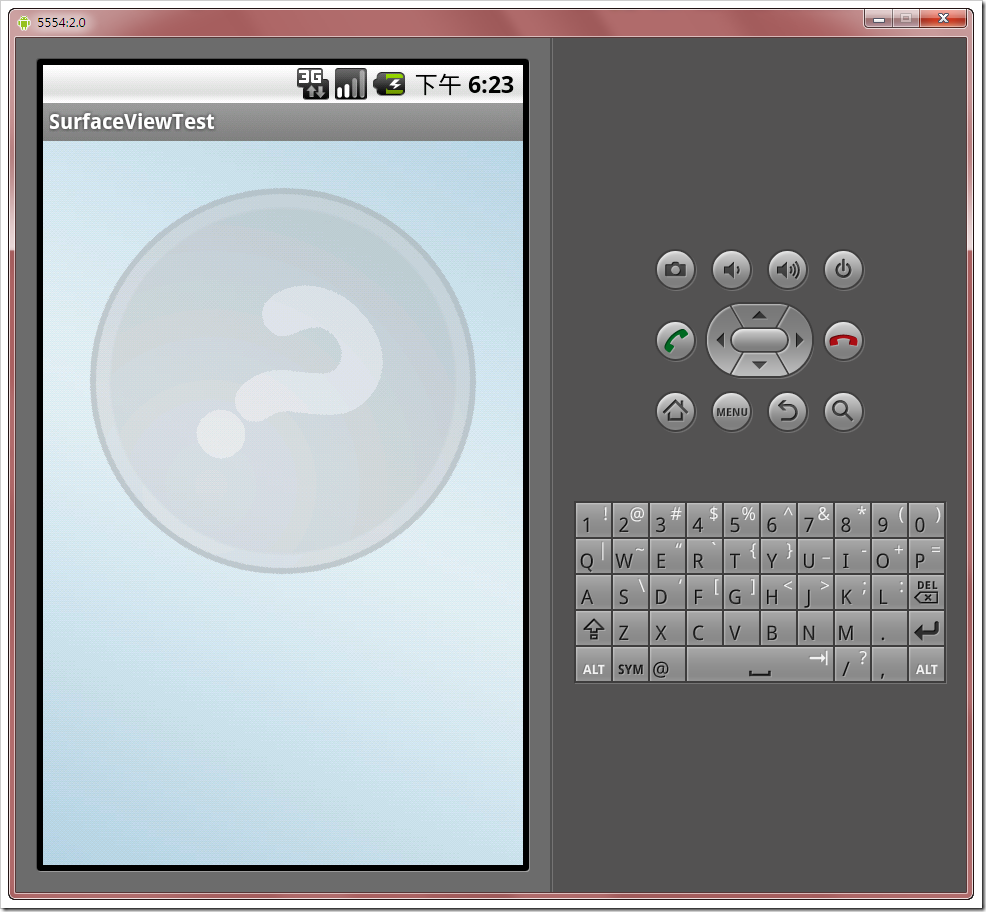Click the B key

pos(778,629)
